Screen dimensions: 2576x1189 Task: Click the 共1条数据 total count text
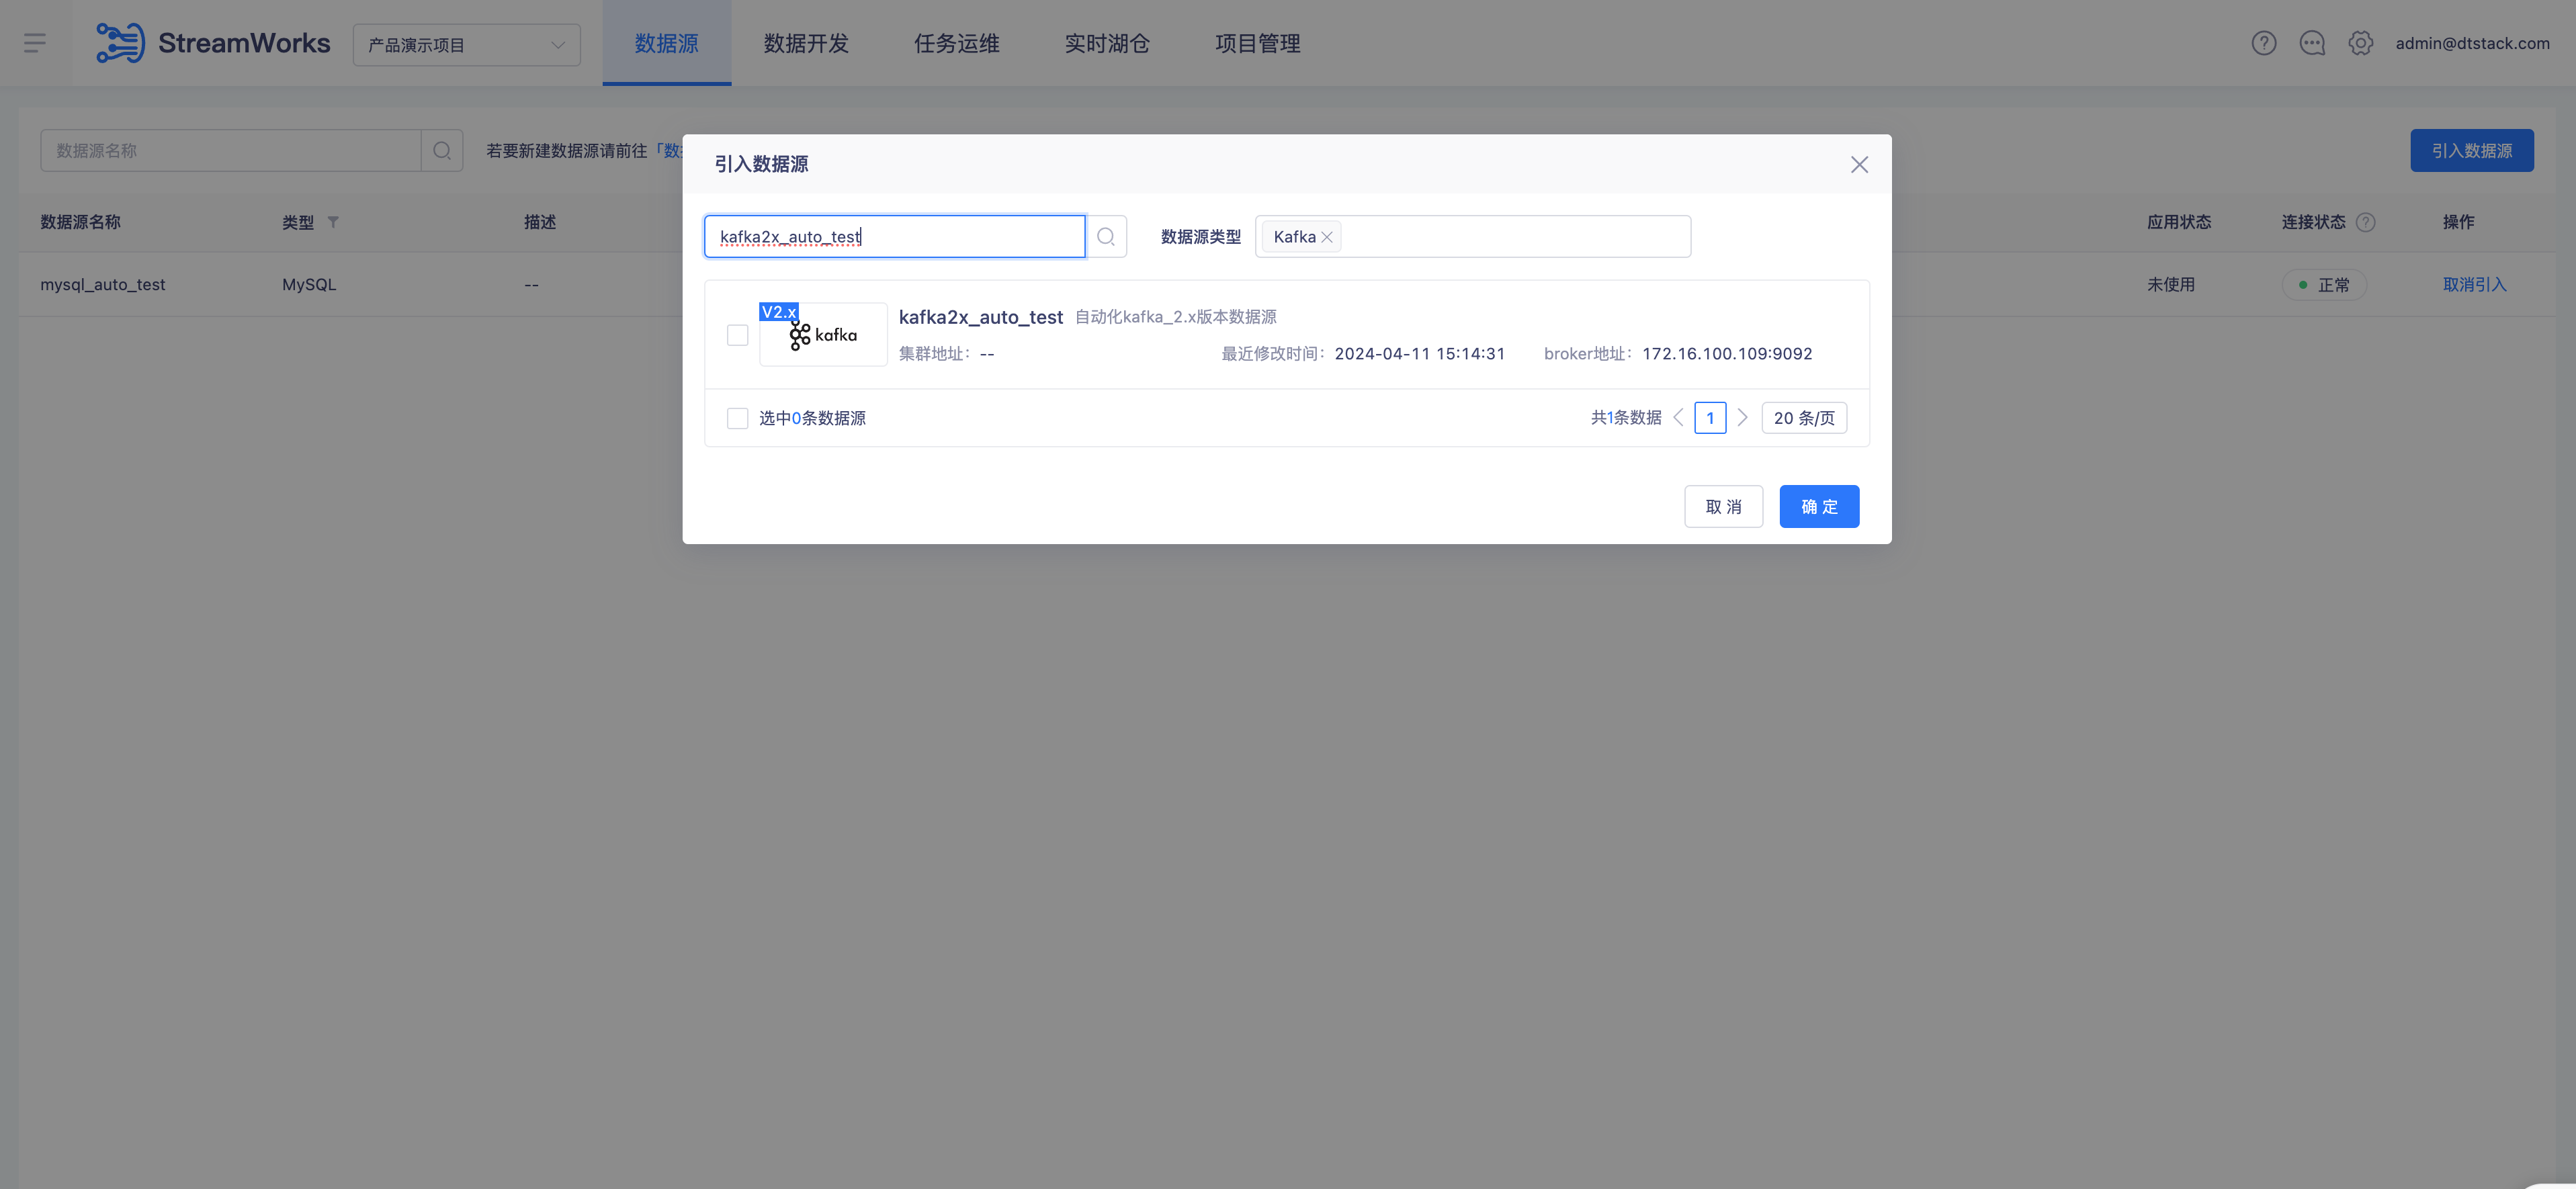click(1626, 418)
